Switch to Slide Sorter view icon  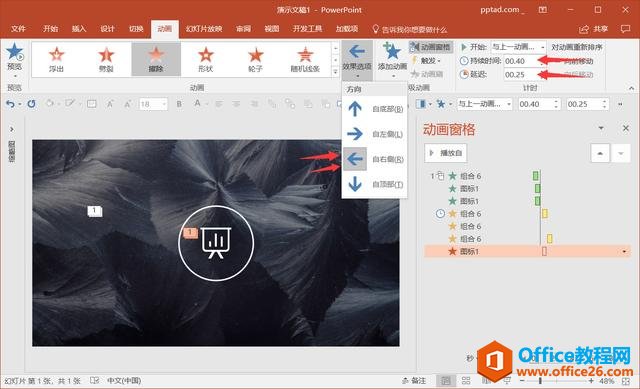pos(466,380)
